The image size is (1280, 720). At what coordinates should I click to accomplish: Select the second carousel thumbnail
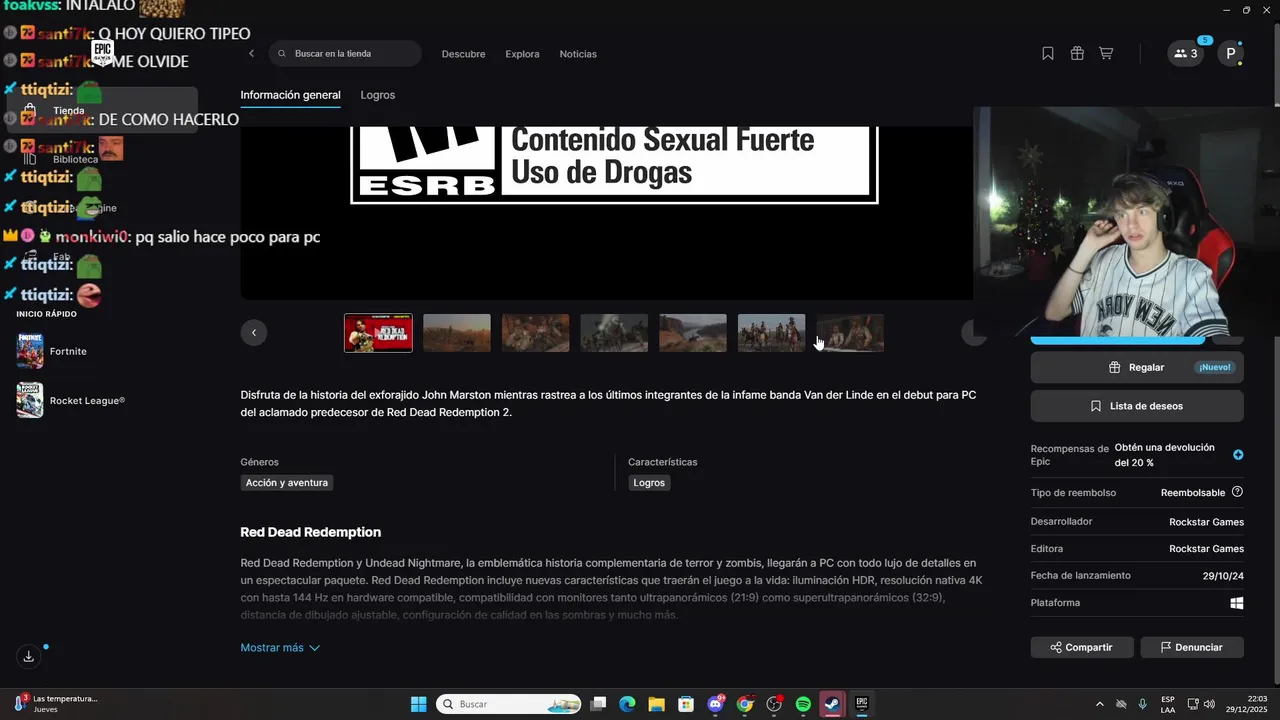pyautogui.click(x=457, y=333)
